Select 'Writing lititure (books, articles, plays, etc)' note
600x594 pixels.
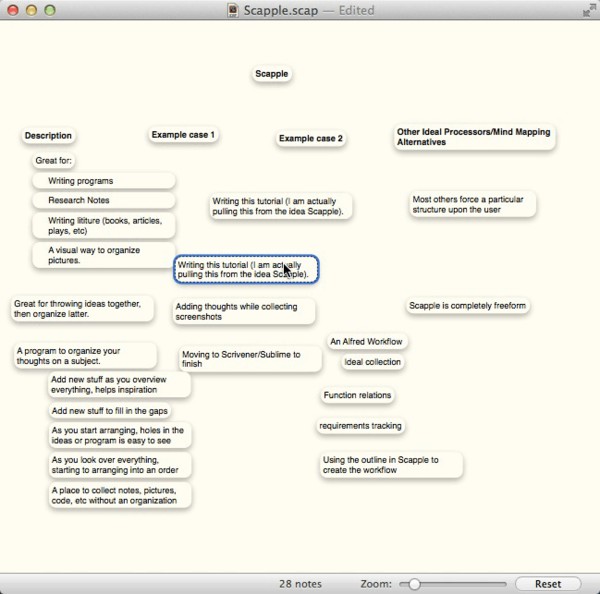pos(104,226)
